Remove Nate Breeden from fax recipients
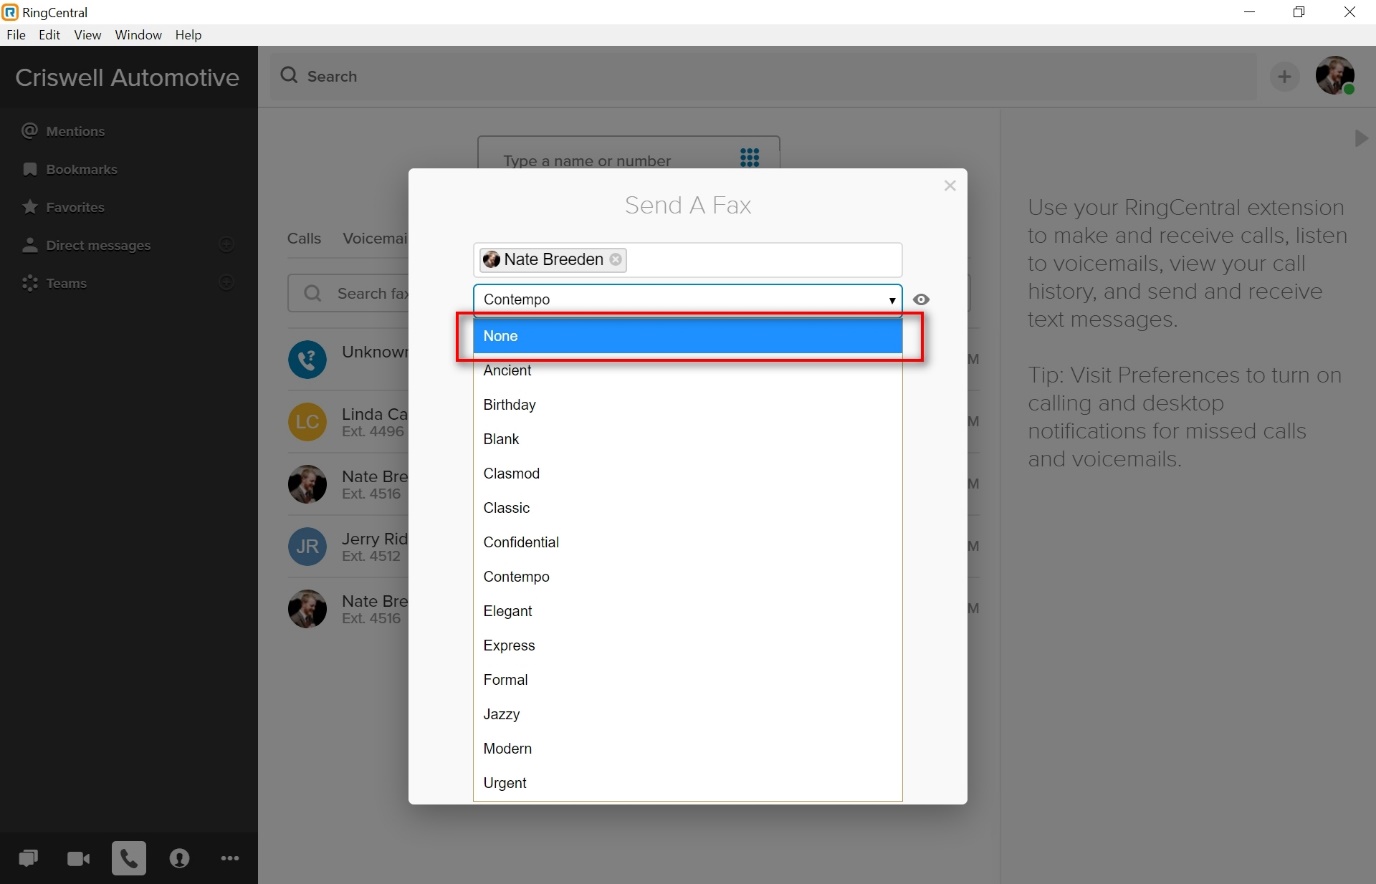This screenshot has width=1376, height=884. tap(616, 259)
